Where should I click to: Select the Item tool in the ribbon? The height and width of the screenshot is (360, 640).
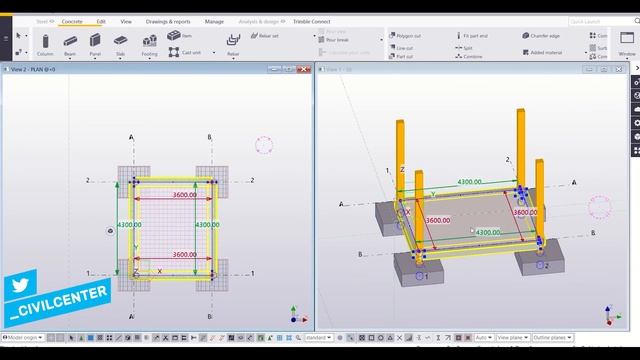pyautogui.click(x=180, y=36)
